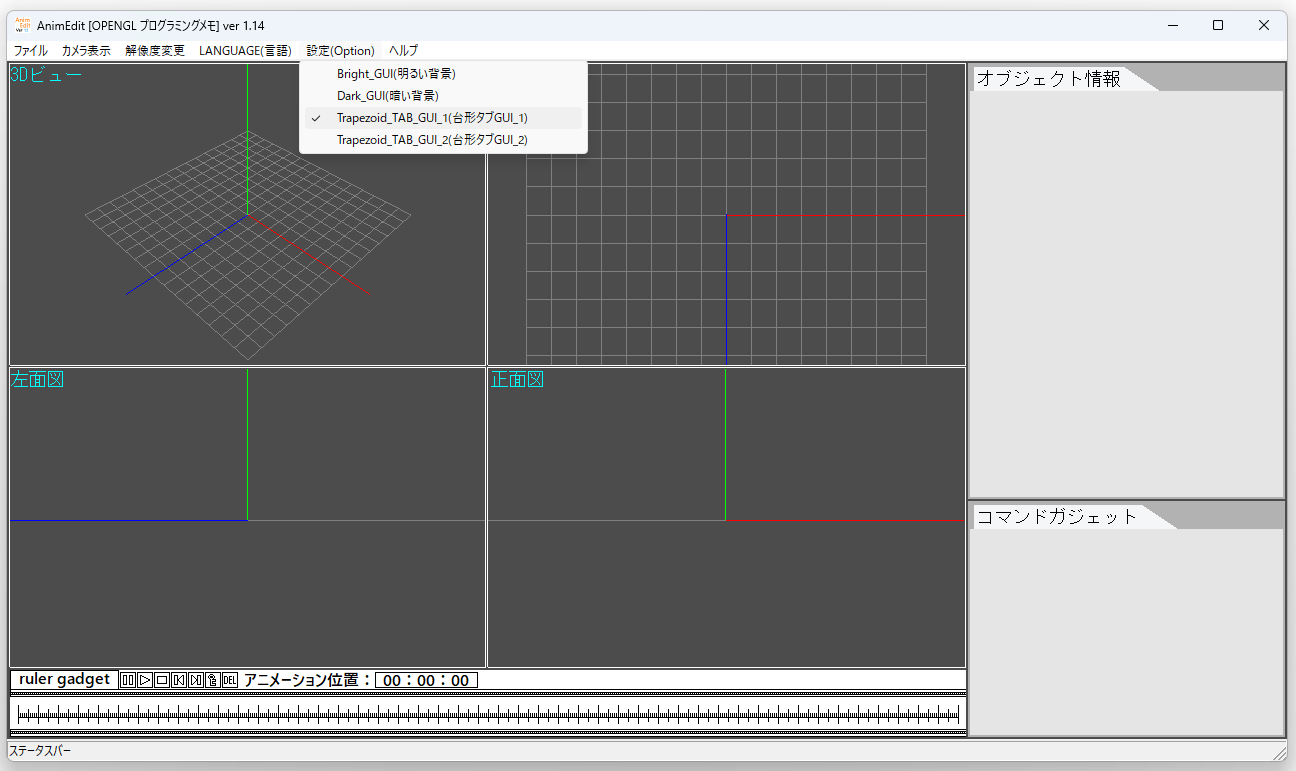Image resolution: width=1296 pixels, height=771 pixels.
Task: Click the DEL keyframe delete icon
Action: (230, 680)
